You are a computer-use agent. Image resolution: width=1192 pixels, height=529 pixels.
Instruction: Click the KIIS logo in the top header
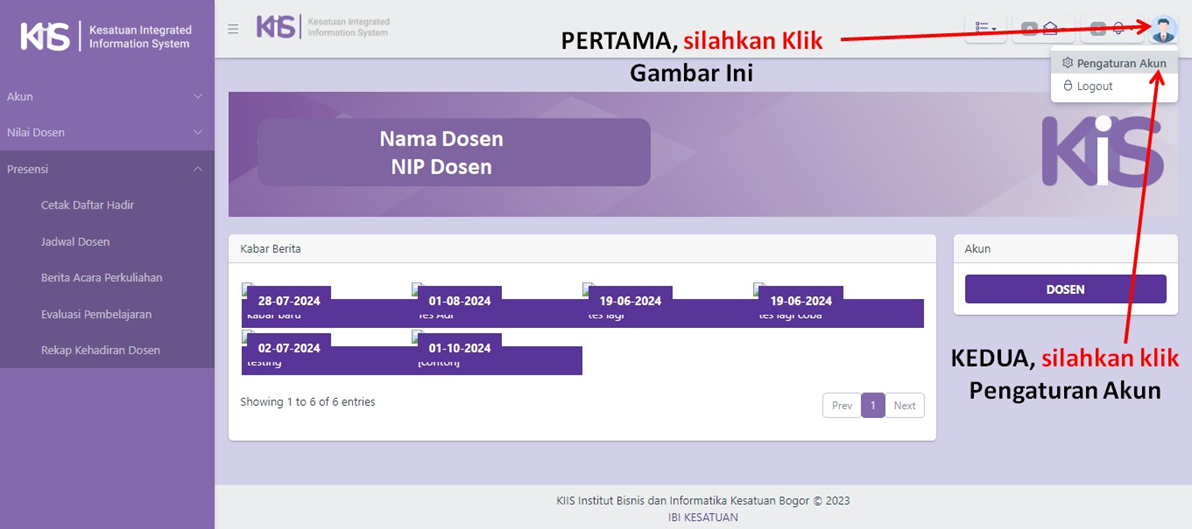[323, 27]
